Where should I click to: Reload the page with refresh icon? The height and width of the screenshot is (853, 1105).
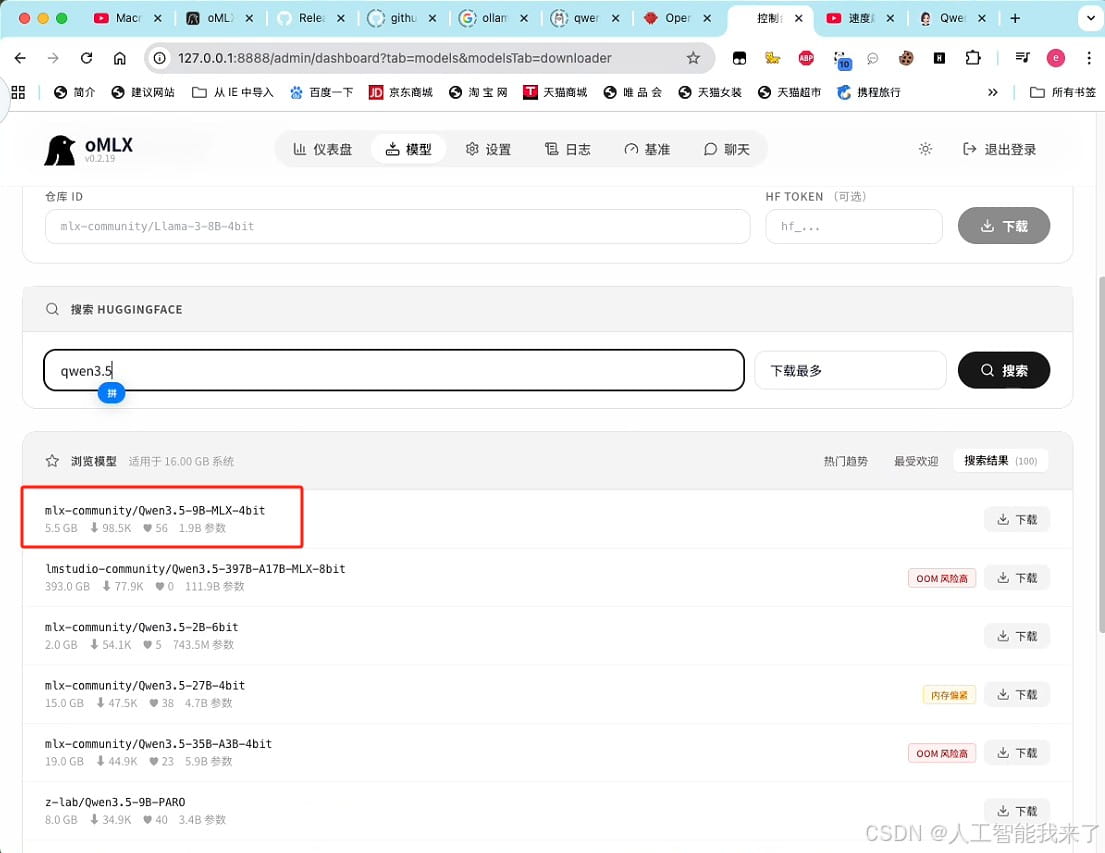(87, 58)
